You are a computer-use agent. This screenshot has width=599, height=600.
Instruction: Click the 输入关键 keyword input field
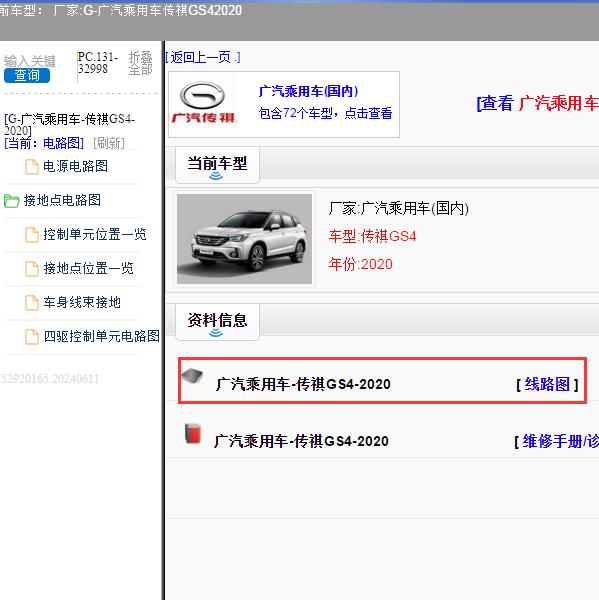click(x=30, y=61)
